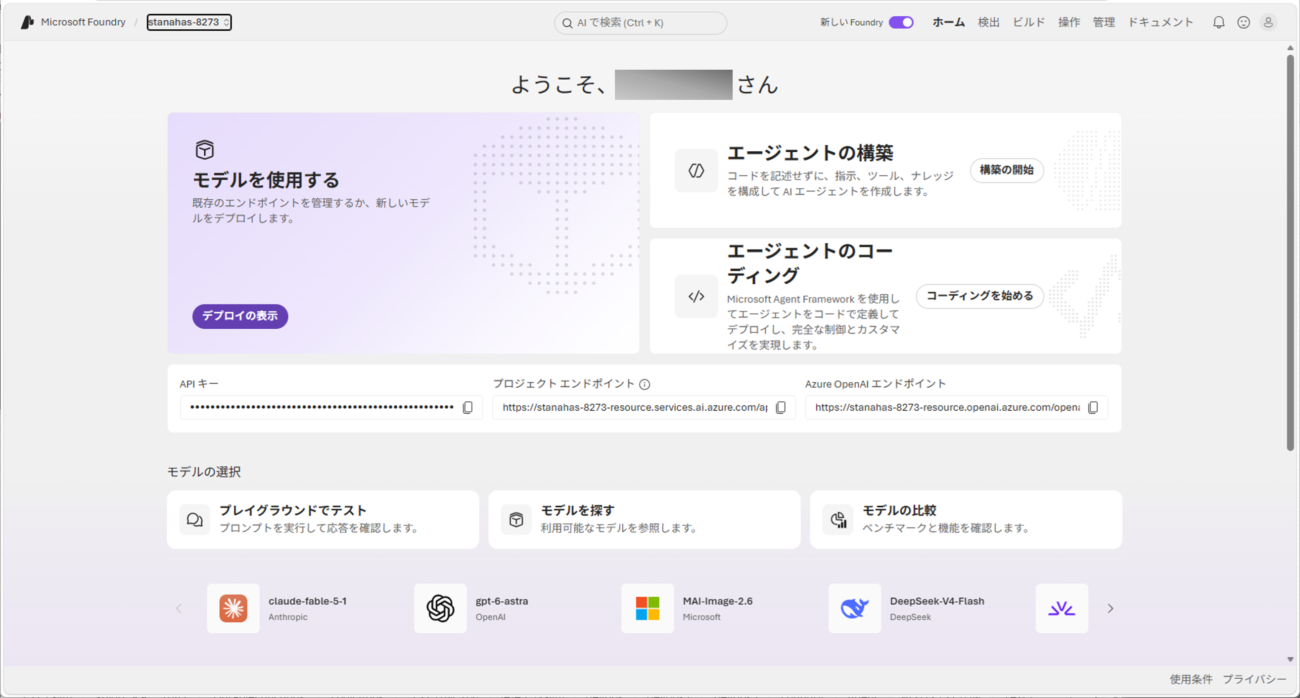Open the stanahas-8273 project dropdown

(189, 22)
